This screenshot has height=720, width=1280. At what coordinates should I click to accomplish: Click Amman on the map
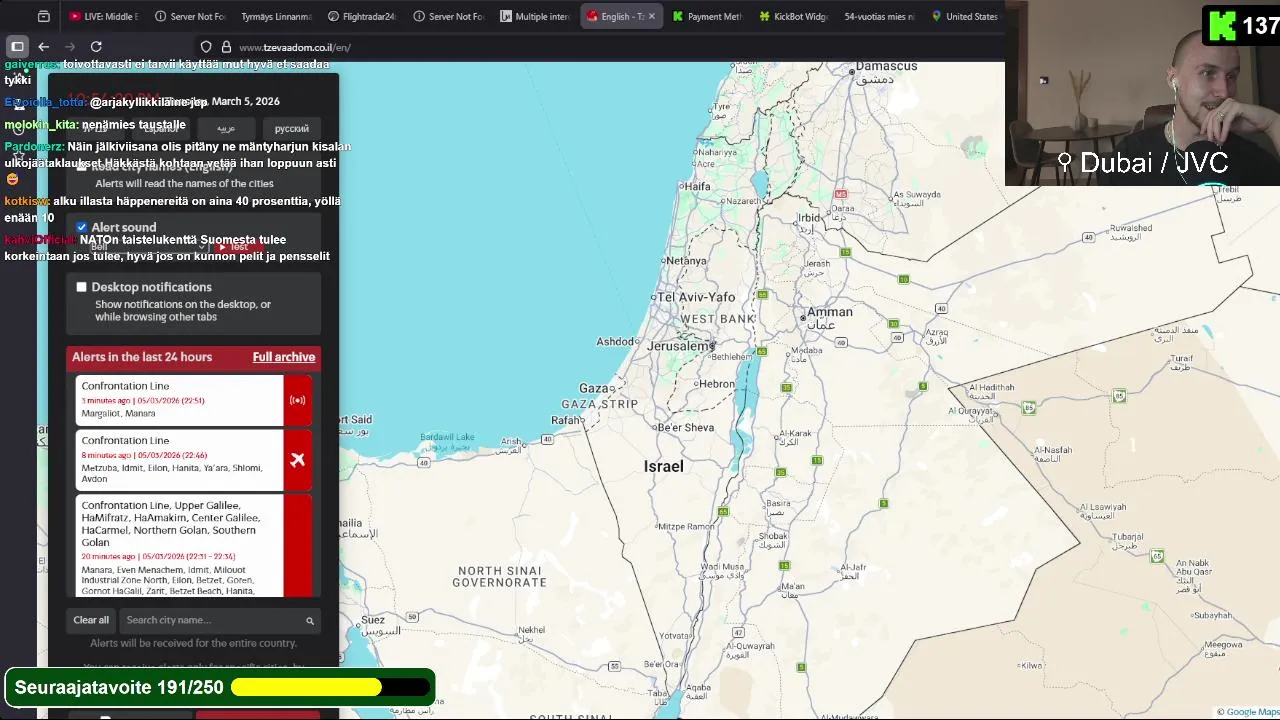[x=829, y=312]
